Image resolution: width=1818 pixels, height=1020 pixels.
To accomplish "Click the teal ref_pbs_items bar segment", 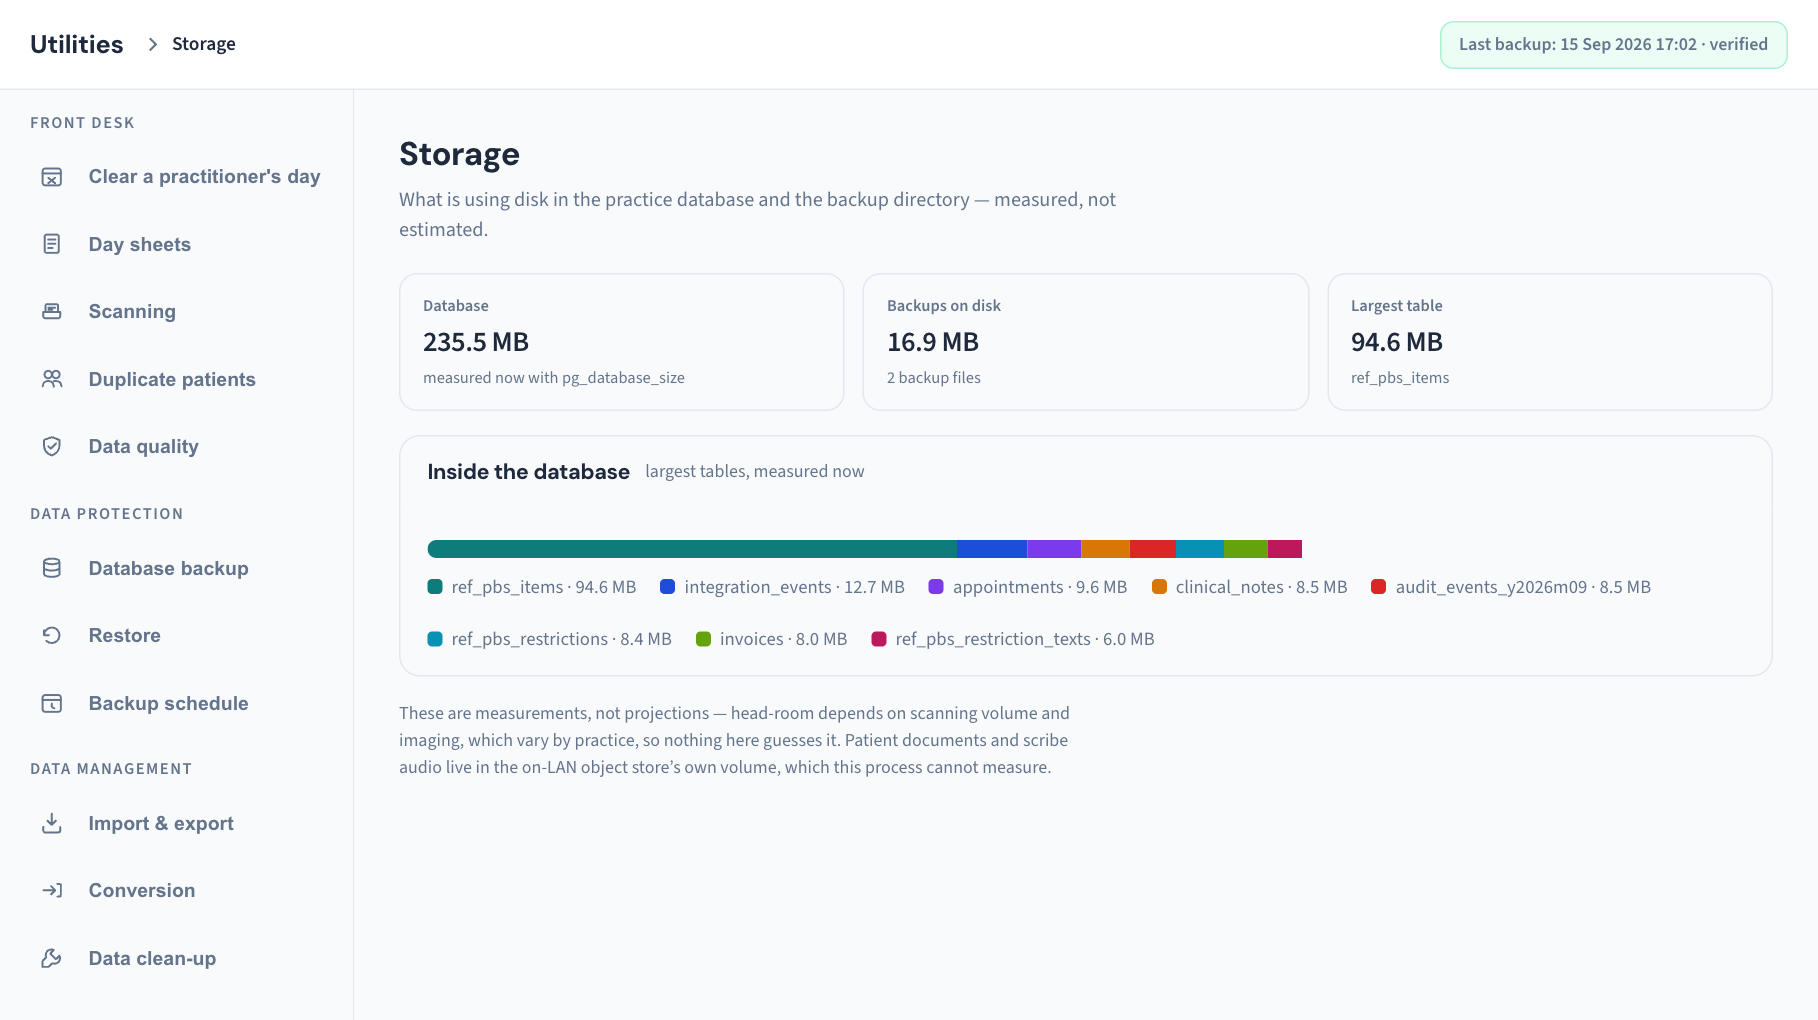I will tap(692, 549).
